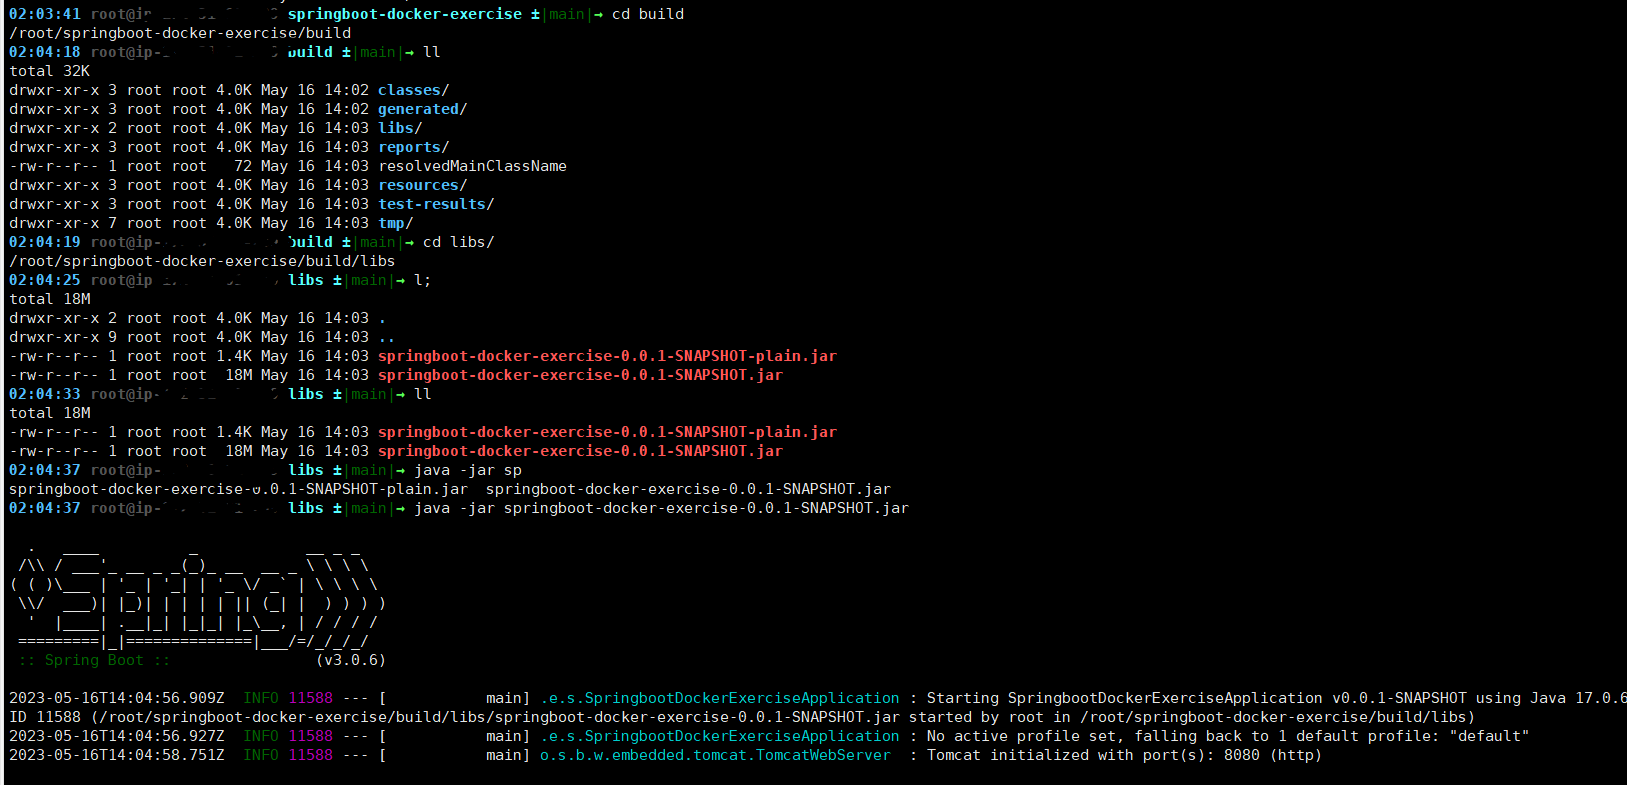Select the 'classes/' directory name

point(413,90)
